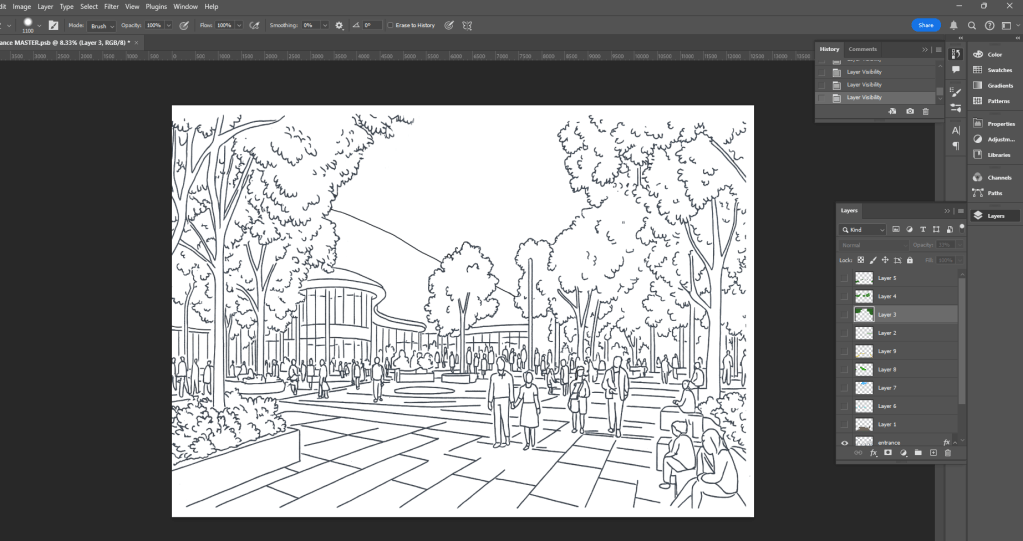Switch to the Comments tab
The image size is (1023, 541).
click(x=862, y=49)
